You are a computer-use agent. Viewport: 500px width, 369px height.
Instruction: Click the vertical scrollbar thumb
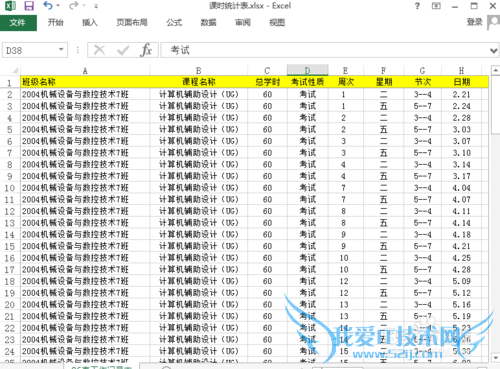495,105
